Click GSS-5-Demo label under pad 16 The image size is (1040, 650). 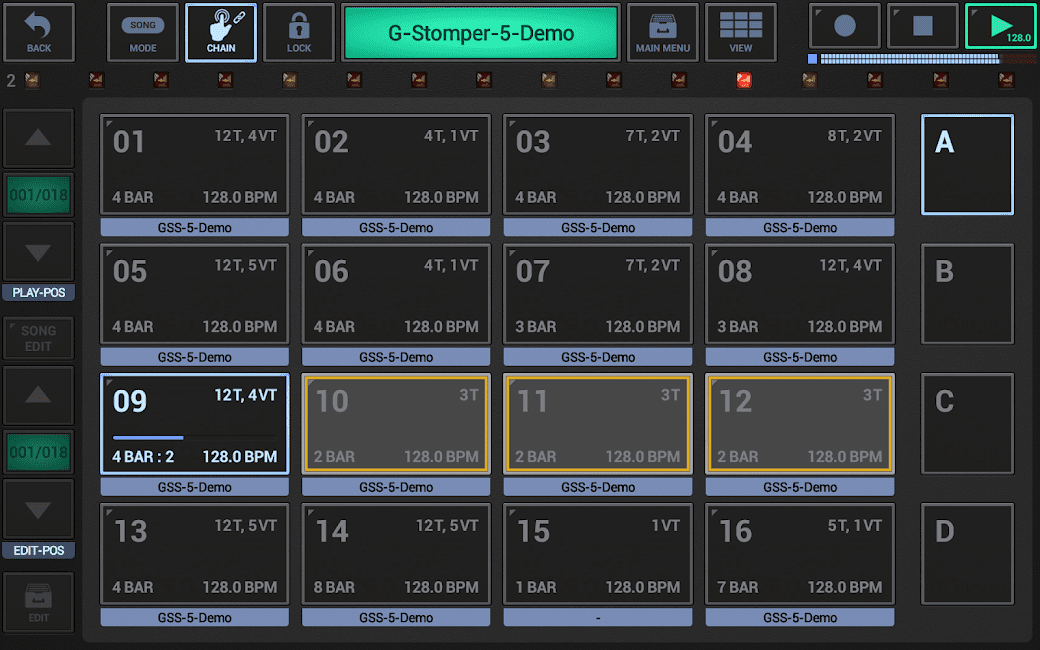tap(799, 618)
